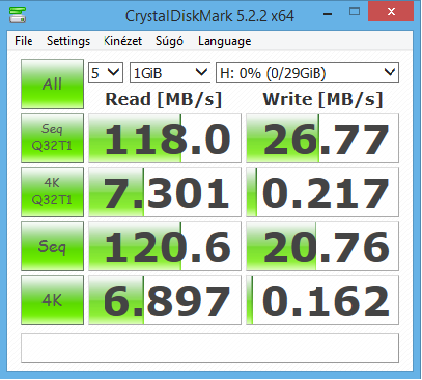
Task: Click the 4K read result 6.897
Action: pyautogui.click(x=165, y=300)
